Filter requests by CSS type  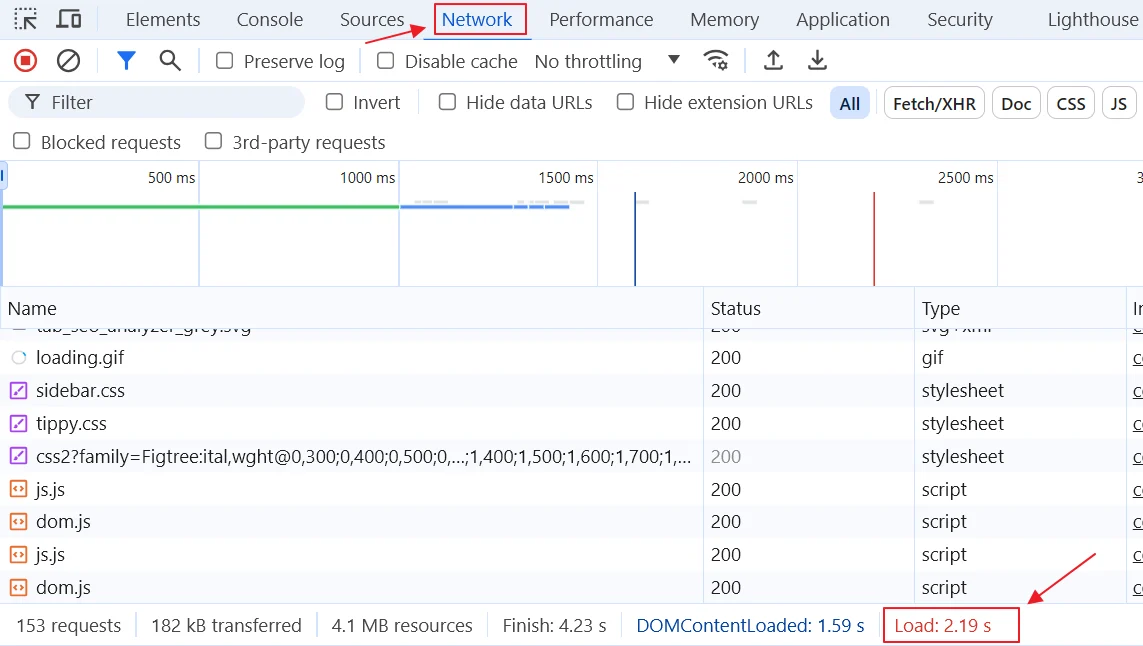1070,101
